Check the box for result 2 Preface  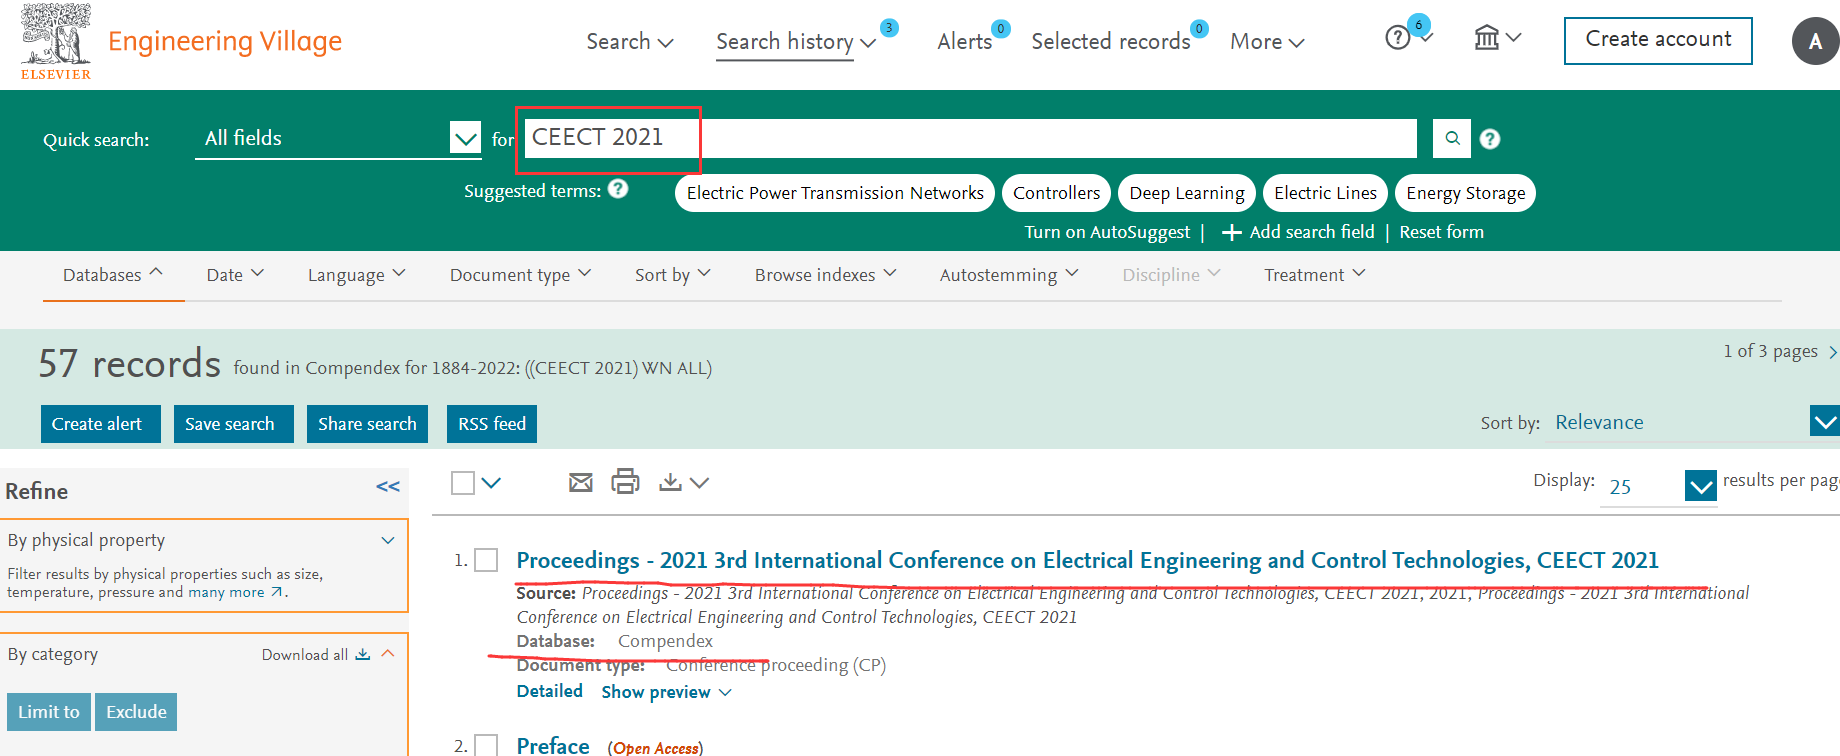pos(486,745)
